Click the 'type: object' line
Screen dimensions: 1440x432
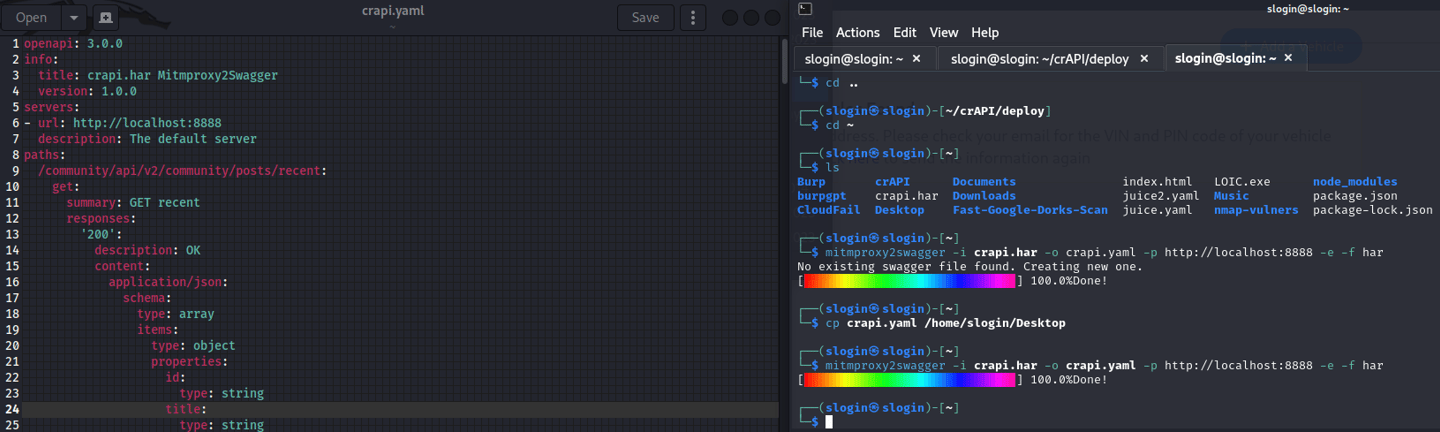click(x=193, y=346)
